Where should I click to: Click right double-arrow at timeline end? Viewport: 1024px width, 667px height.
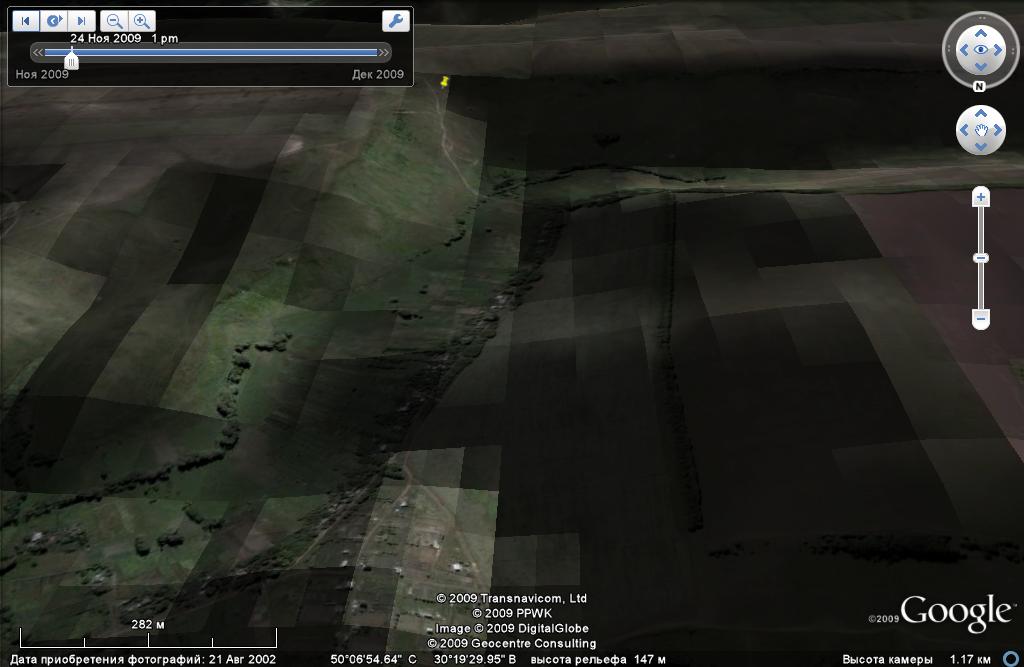pyautogui.click(x=384, y=52)
